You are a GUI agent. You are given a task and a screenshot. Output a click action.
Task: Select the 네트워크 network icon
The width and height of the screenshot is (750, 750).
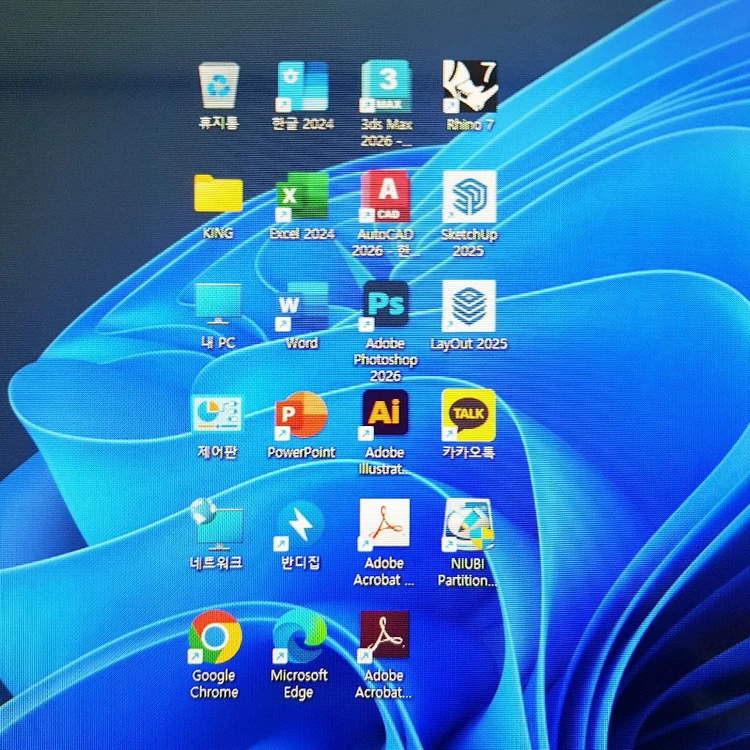pos(217,525)
